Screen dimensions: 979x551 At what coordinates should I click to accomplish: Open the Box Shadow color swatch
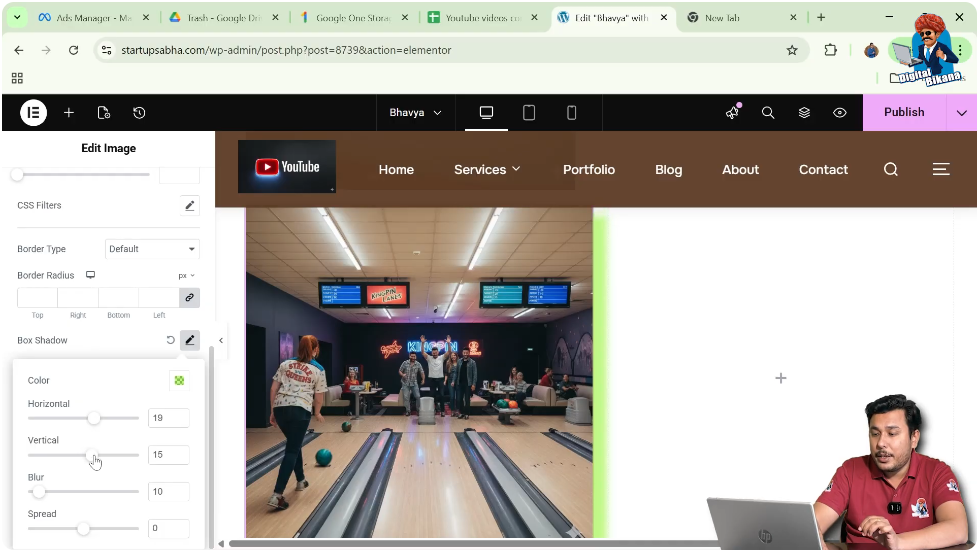tap(179, 380)
